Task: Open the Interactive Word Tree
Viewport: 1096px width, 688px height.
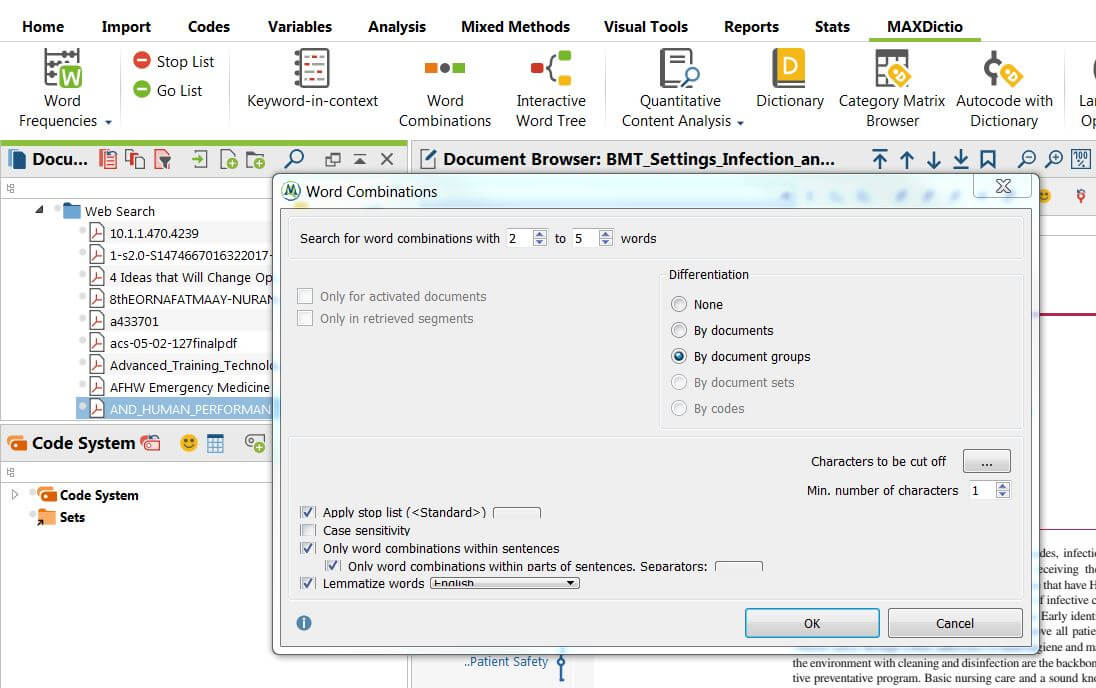Action: click(551, 88)
